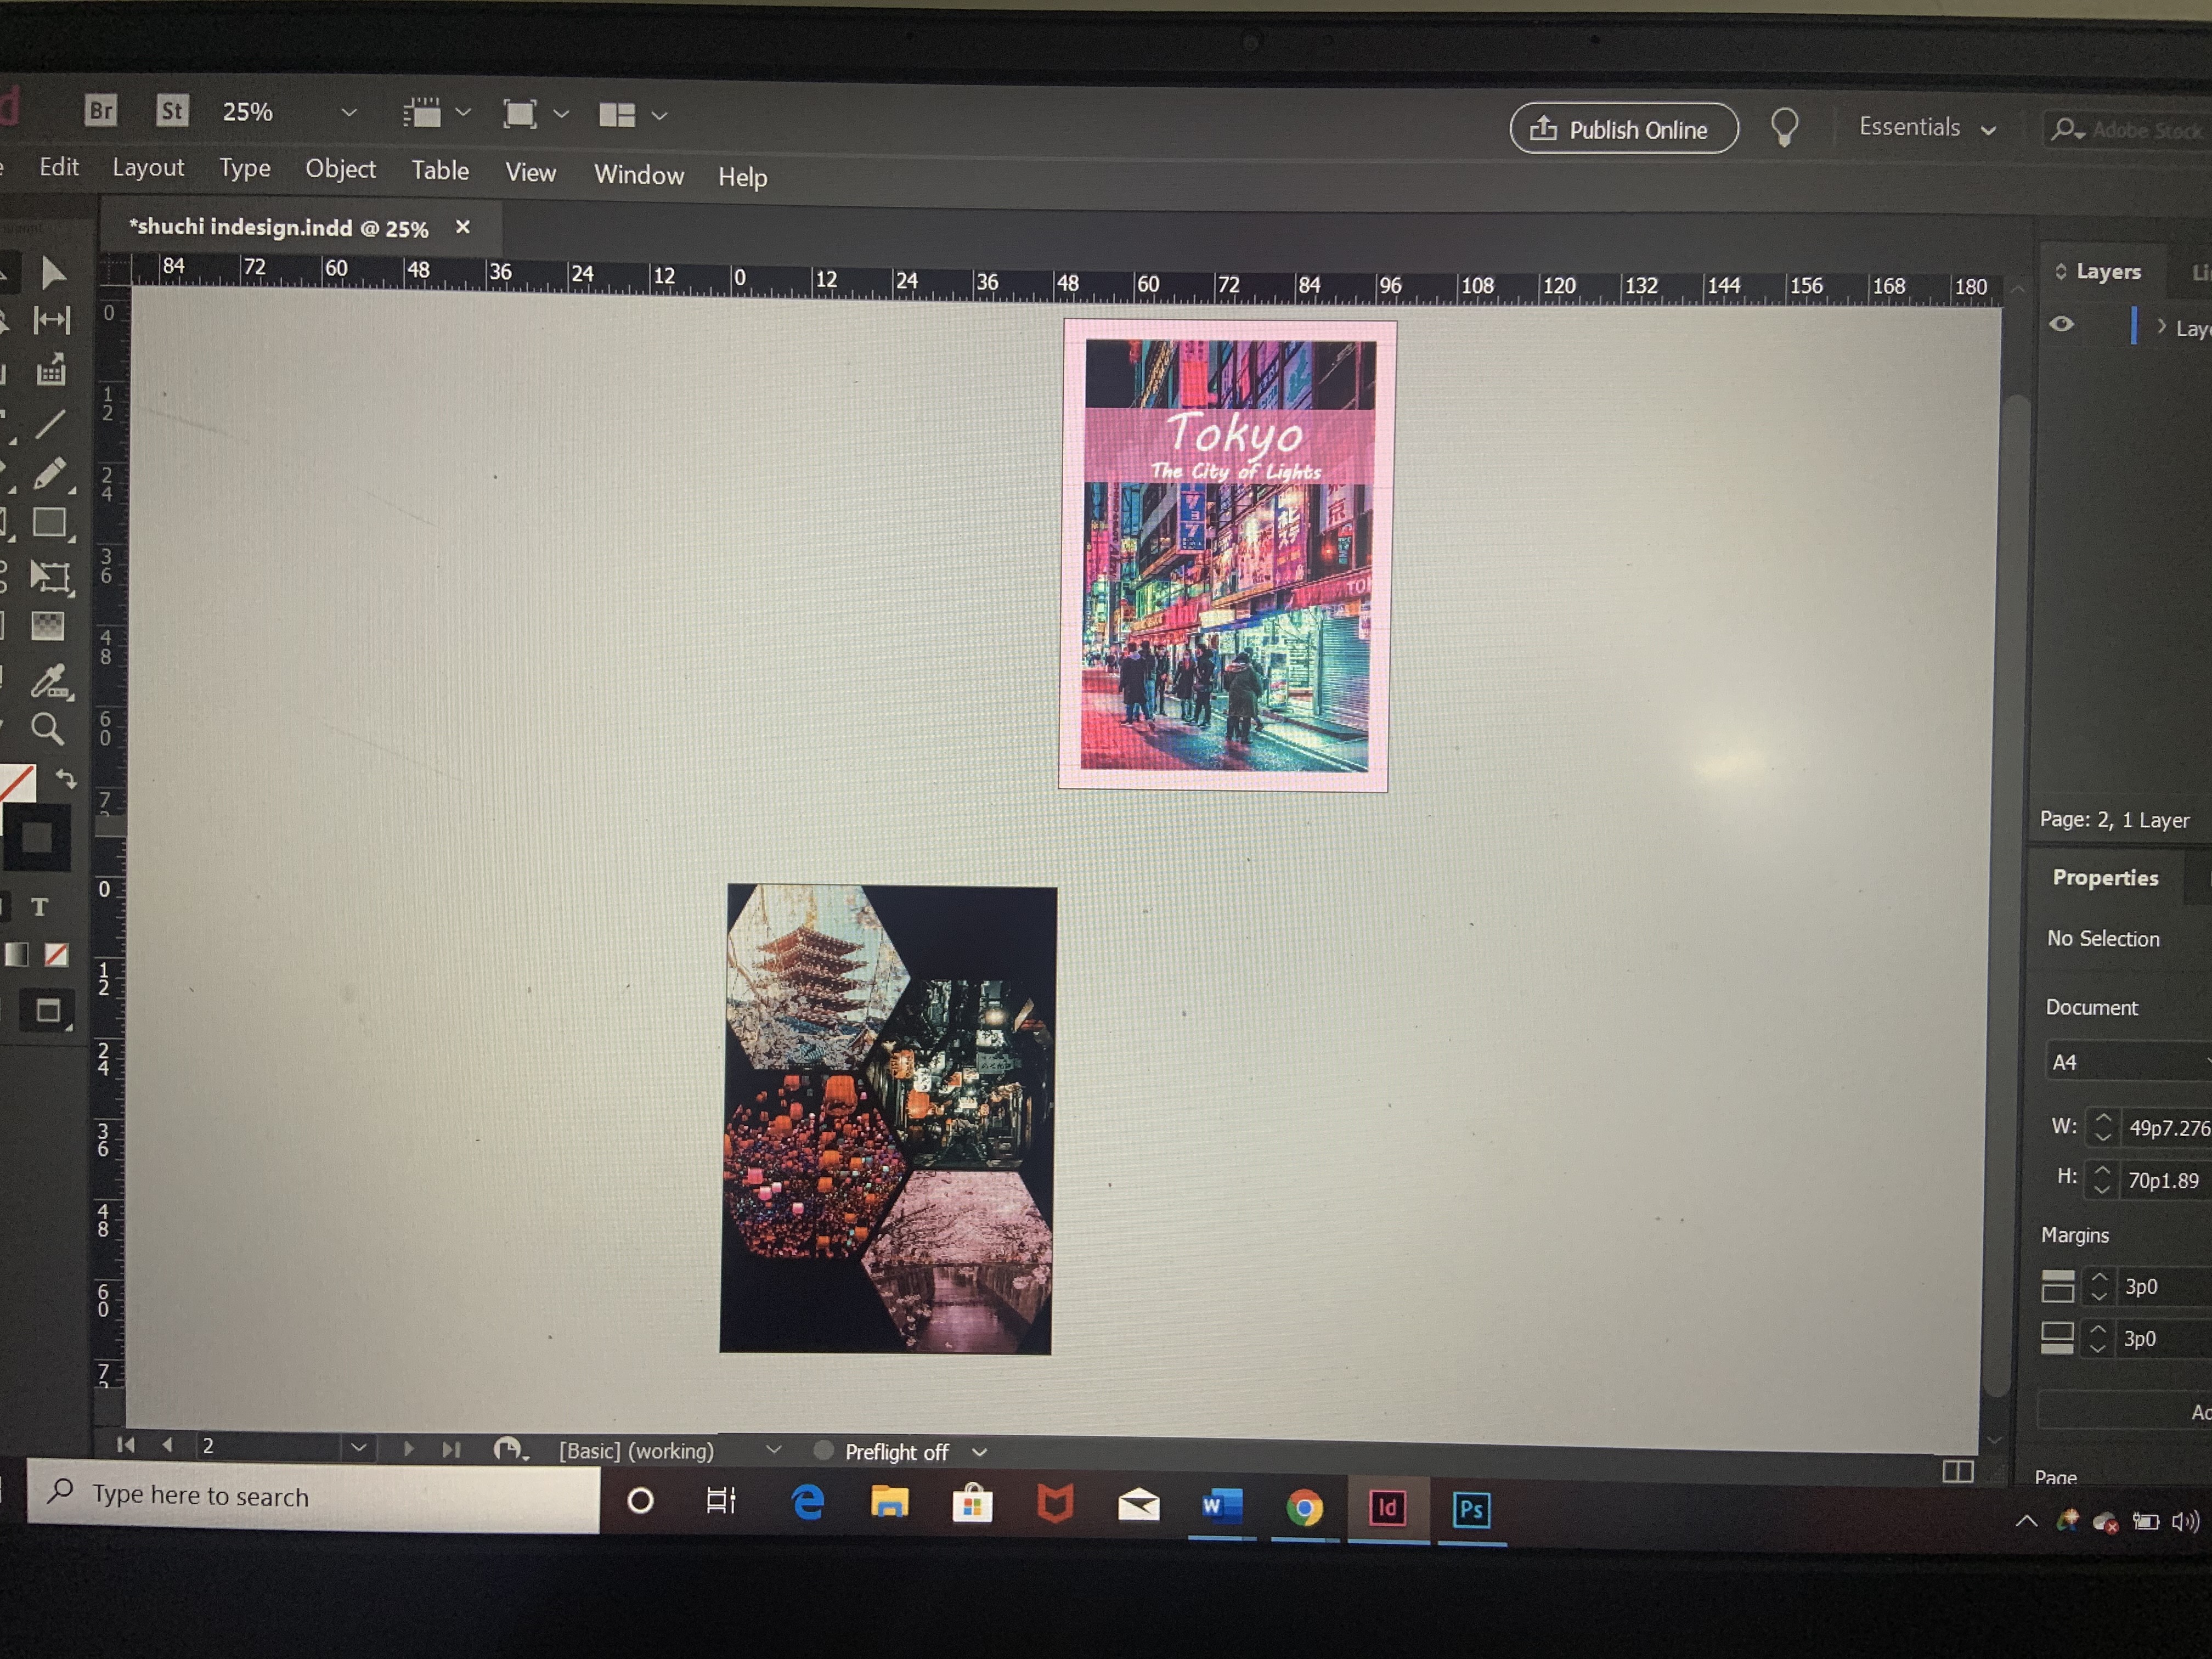The height and width of the screenshot is (1659, 2212).
Task: Open the Object menu
Action: pos(340,169)
